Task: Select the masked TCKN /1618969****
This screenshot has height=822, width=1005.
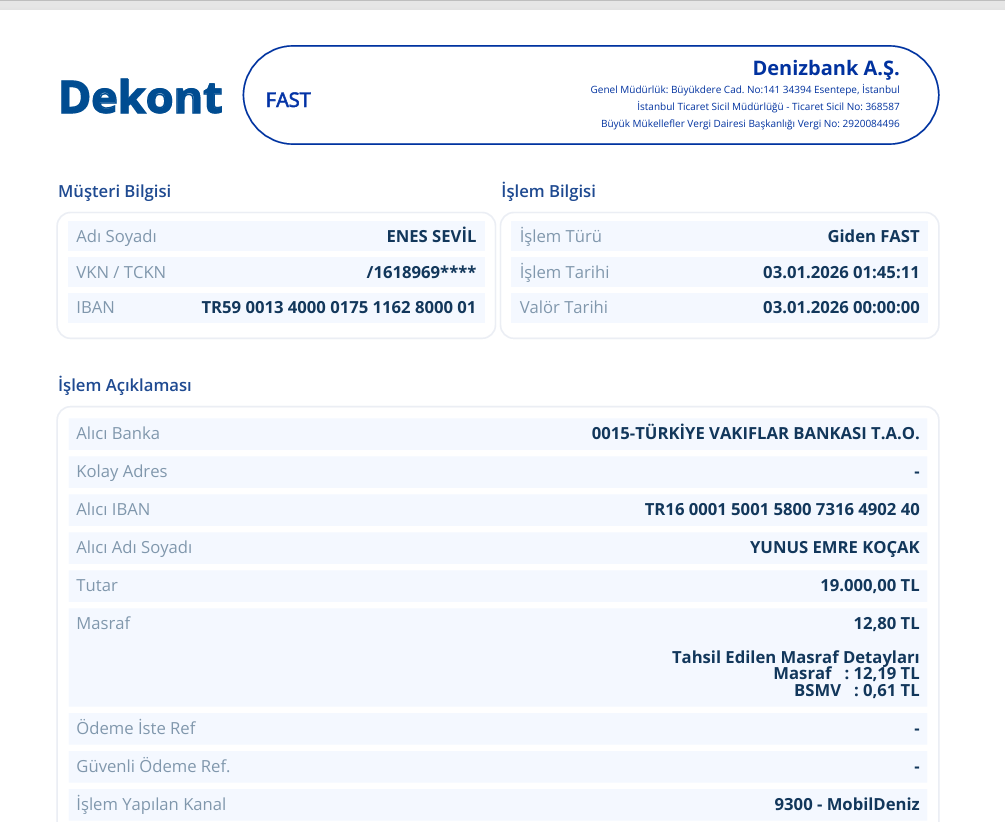Action: tap(421, 272)
